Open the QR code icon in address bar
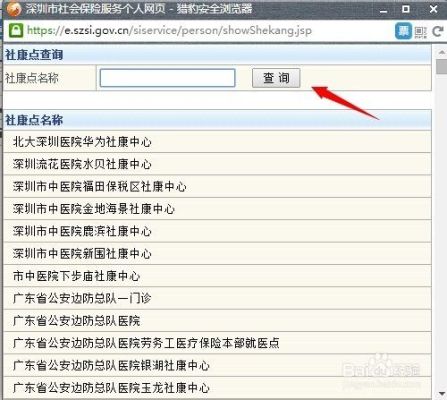Screen dimensions: 447x400 (421, 32)
